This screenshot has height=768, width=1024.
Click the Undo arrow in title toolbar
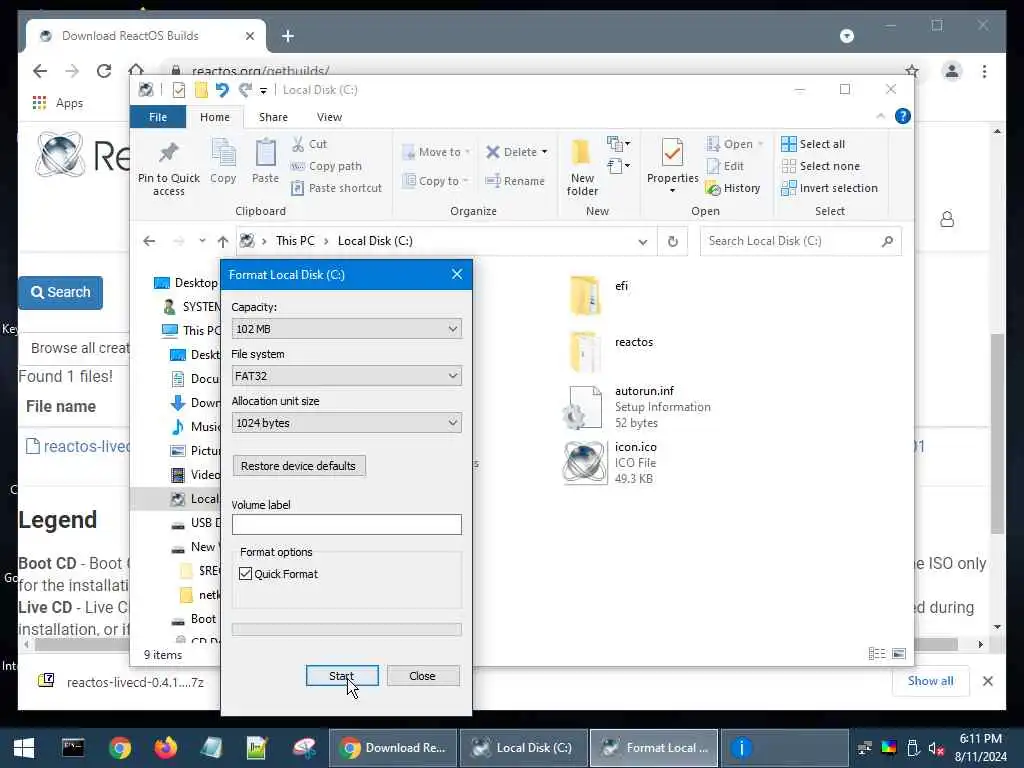click(x=222, y=90)
